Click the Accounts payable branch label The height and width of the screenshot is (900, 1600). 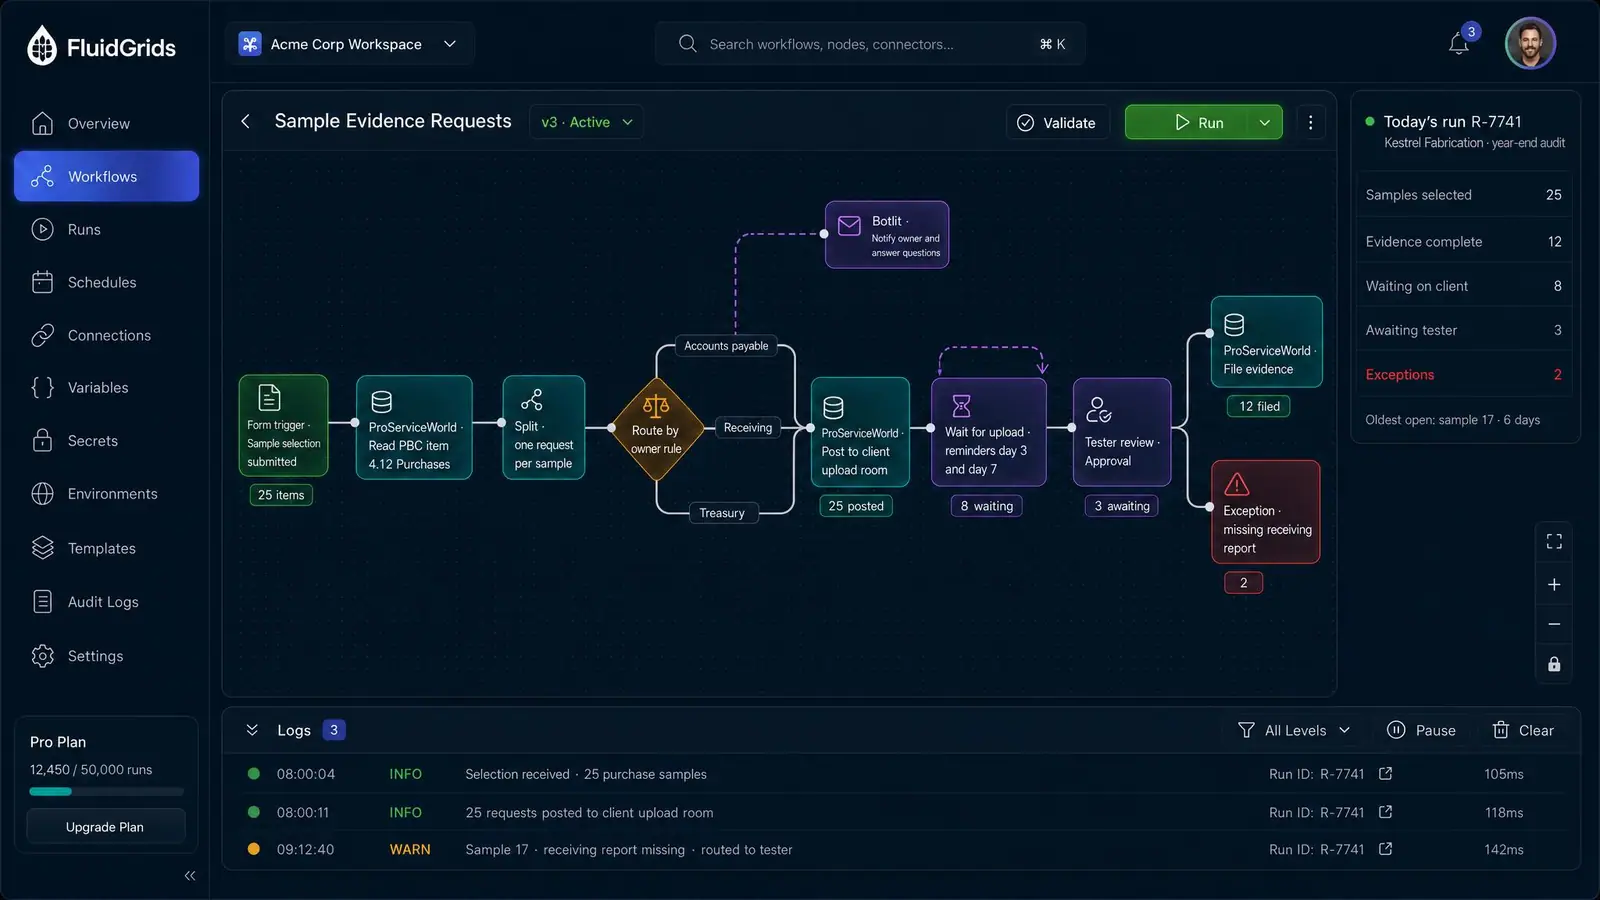pos(726,346)
